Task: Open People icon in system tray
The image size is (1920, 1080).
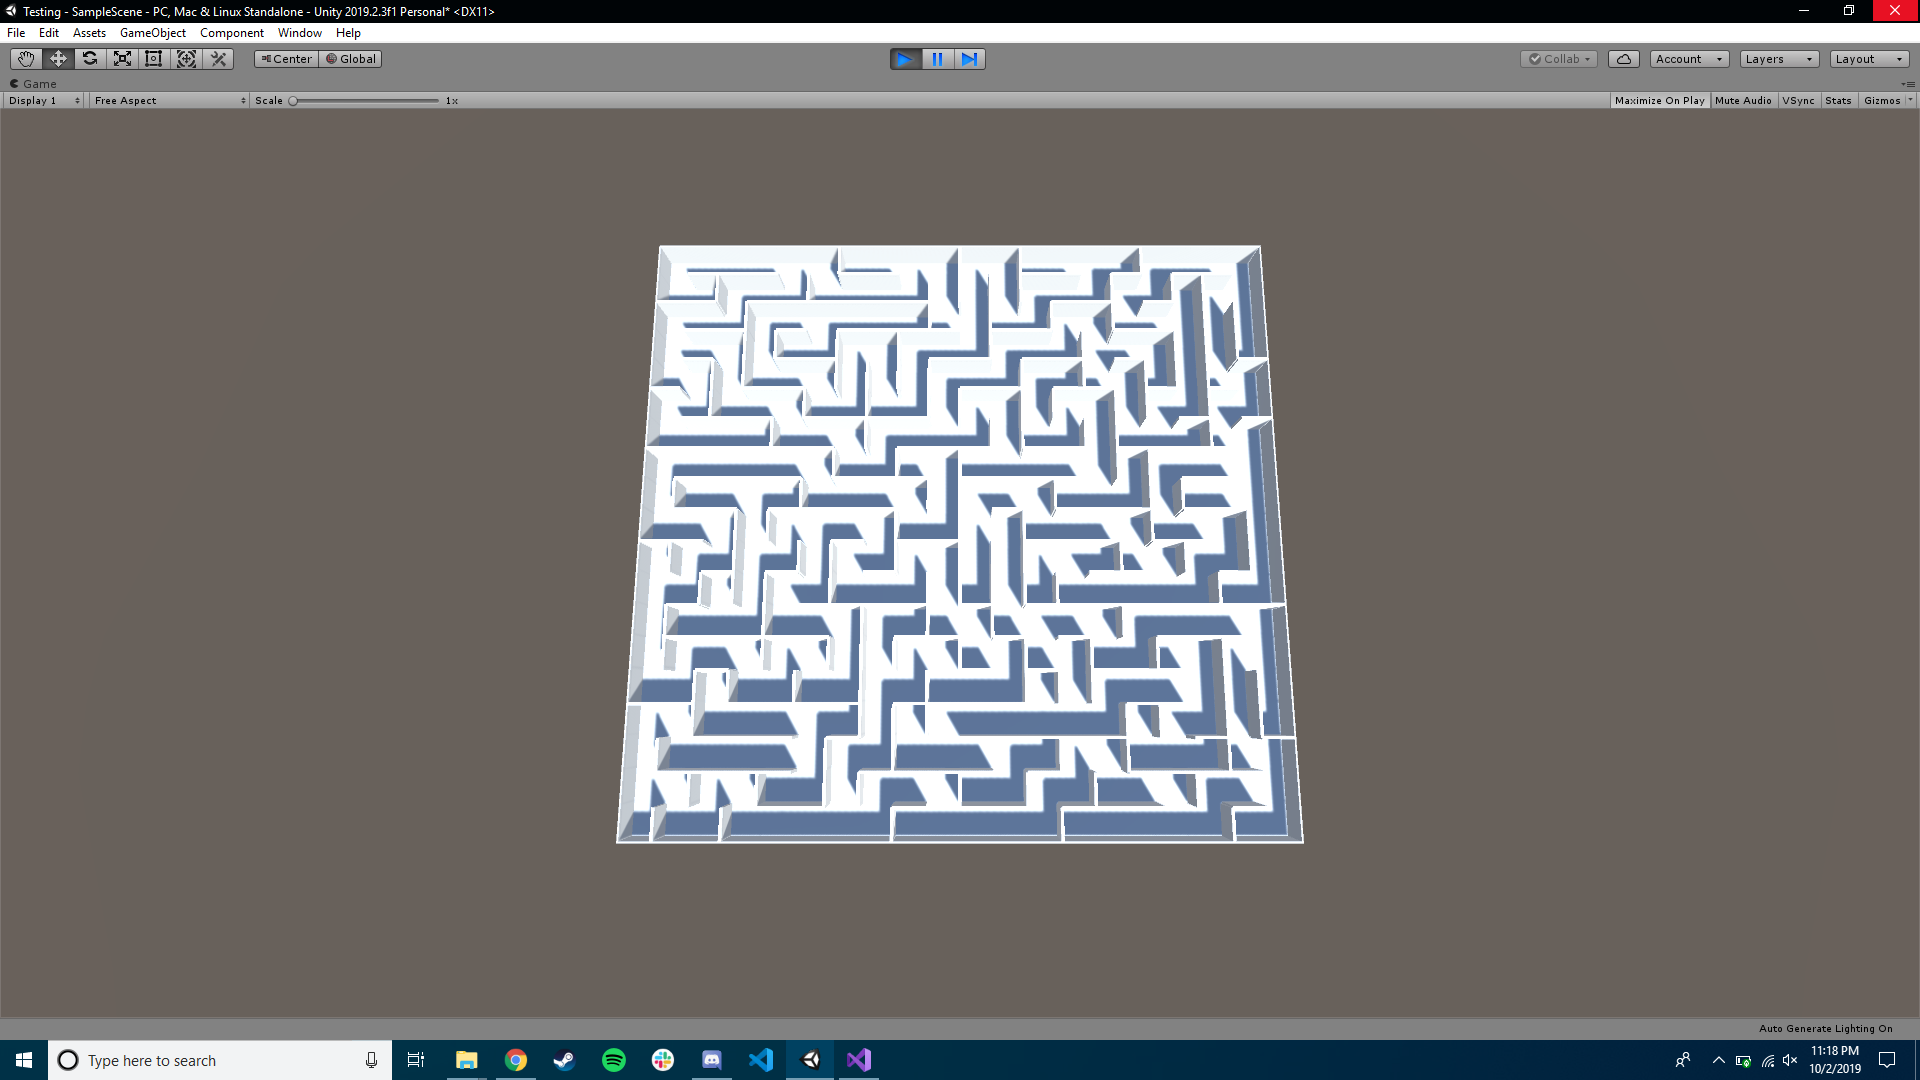Action: coord(1683,1060)
